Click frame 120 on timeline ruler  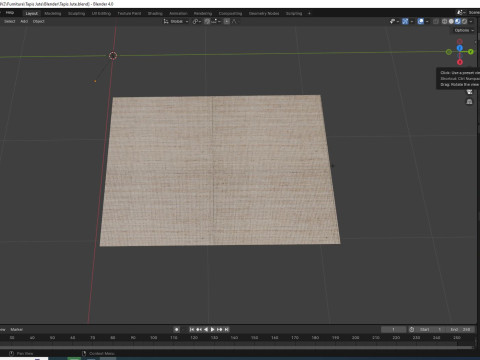pos(194,338)
